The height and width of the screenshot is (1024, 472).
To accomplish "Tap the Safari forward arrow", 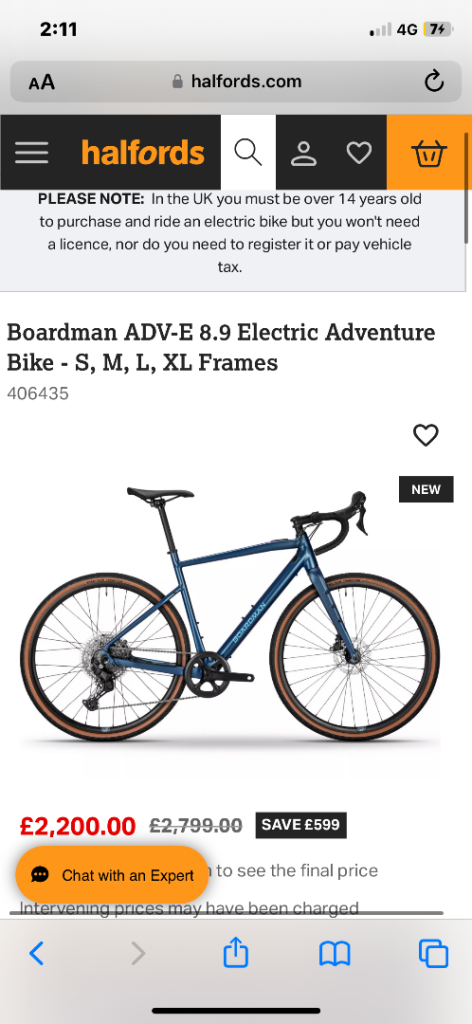I will [x=138, y=954].
